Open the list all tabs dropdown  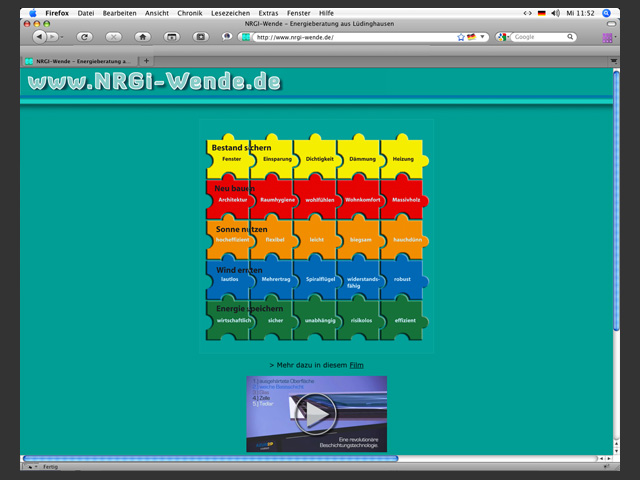tap(613, 61)
